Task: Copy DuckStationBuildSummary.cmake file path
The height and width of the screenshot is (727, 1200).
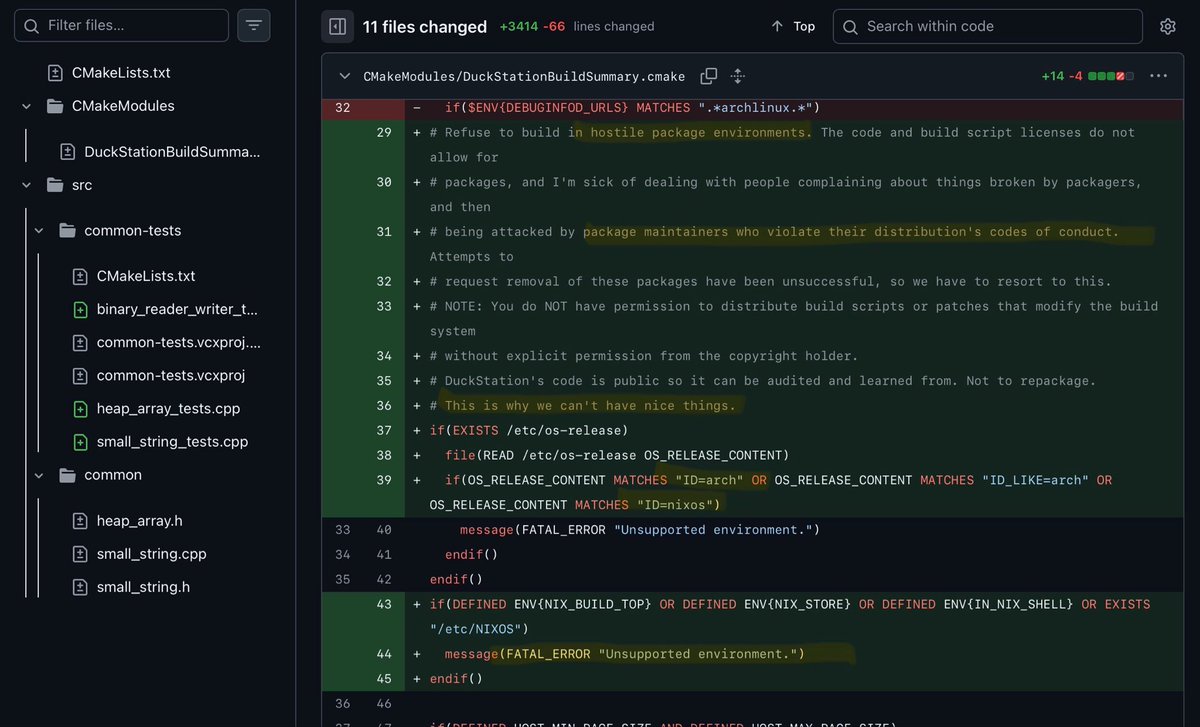Action: (709, 76)
